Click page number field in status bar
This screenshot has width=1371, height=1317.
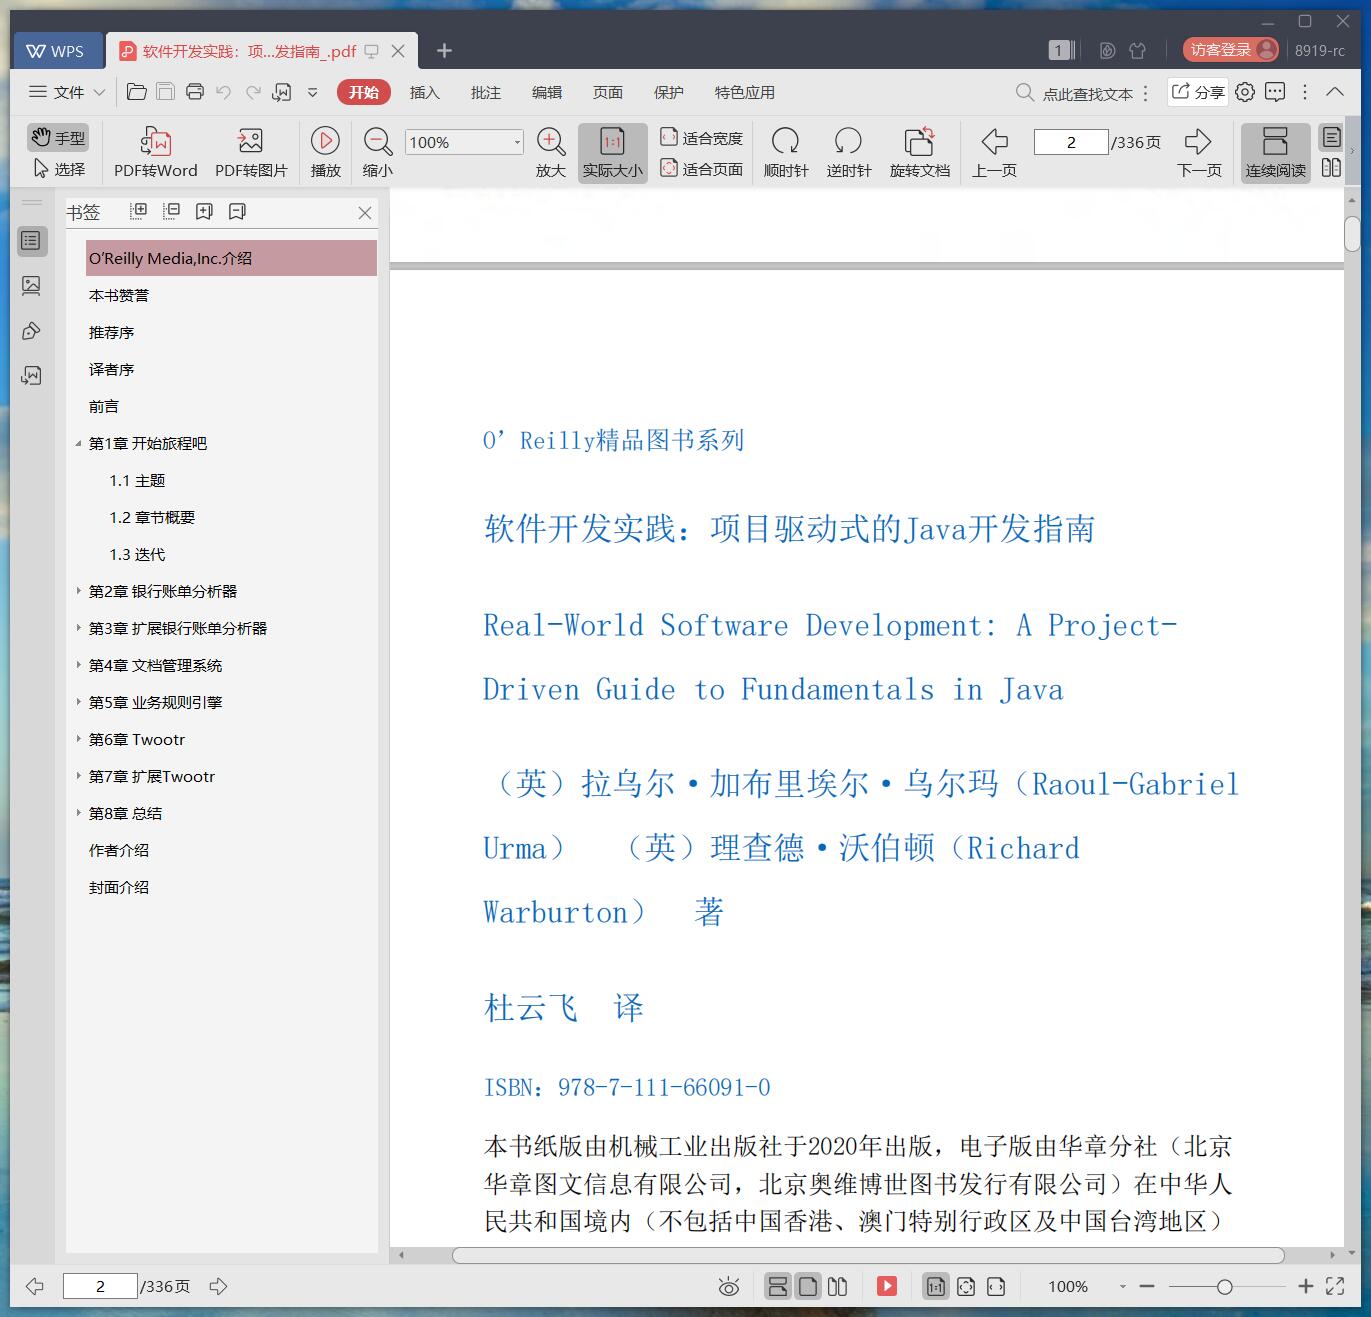(100, 1286)
